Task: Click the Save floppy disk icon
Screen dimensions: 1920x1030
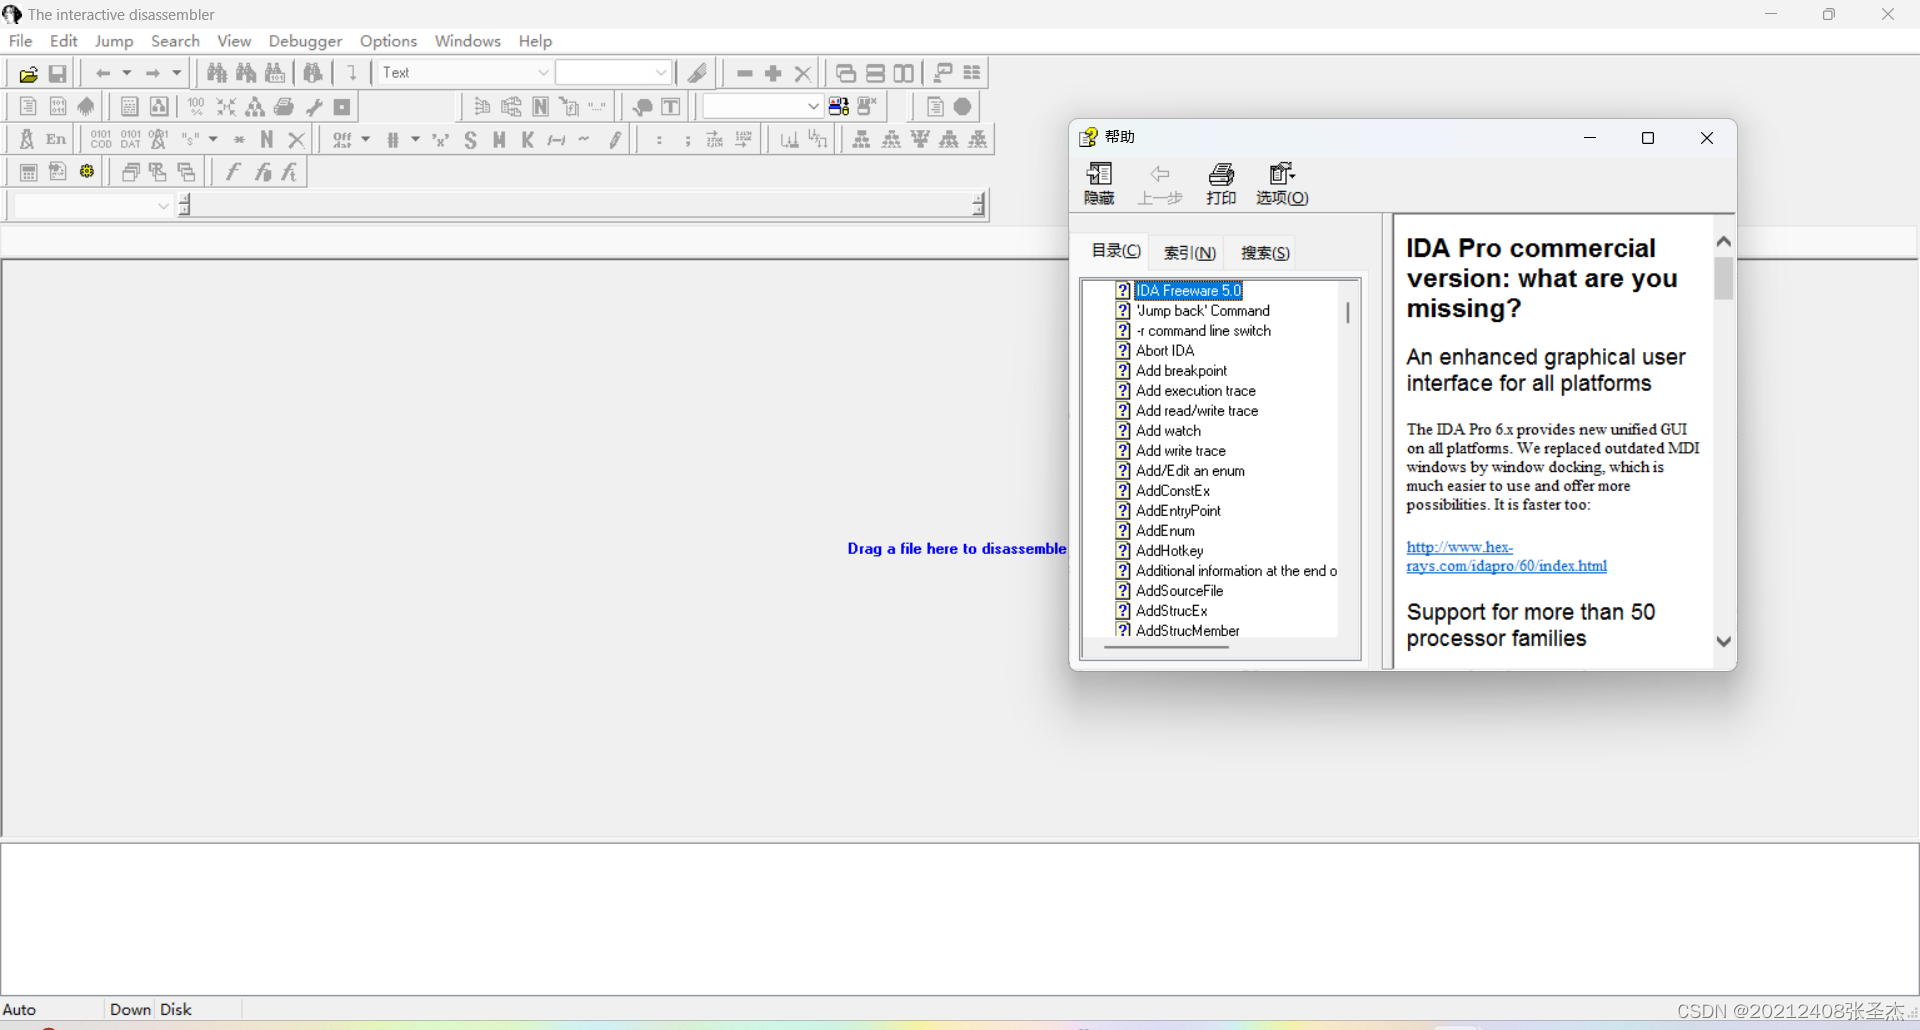Action: (58, 73)
